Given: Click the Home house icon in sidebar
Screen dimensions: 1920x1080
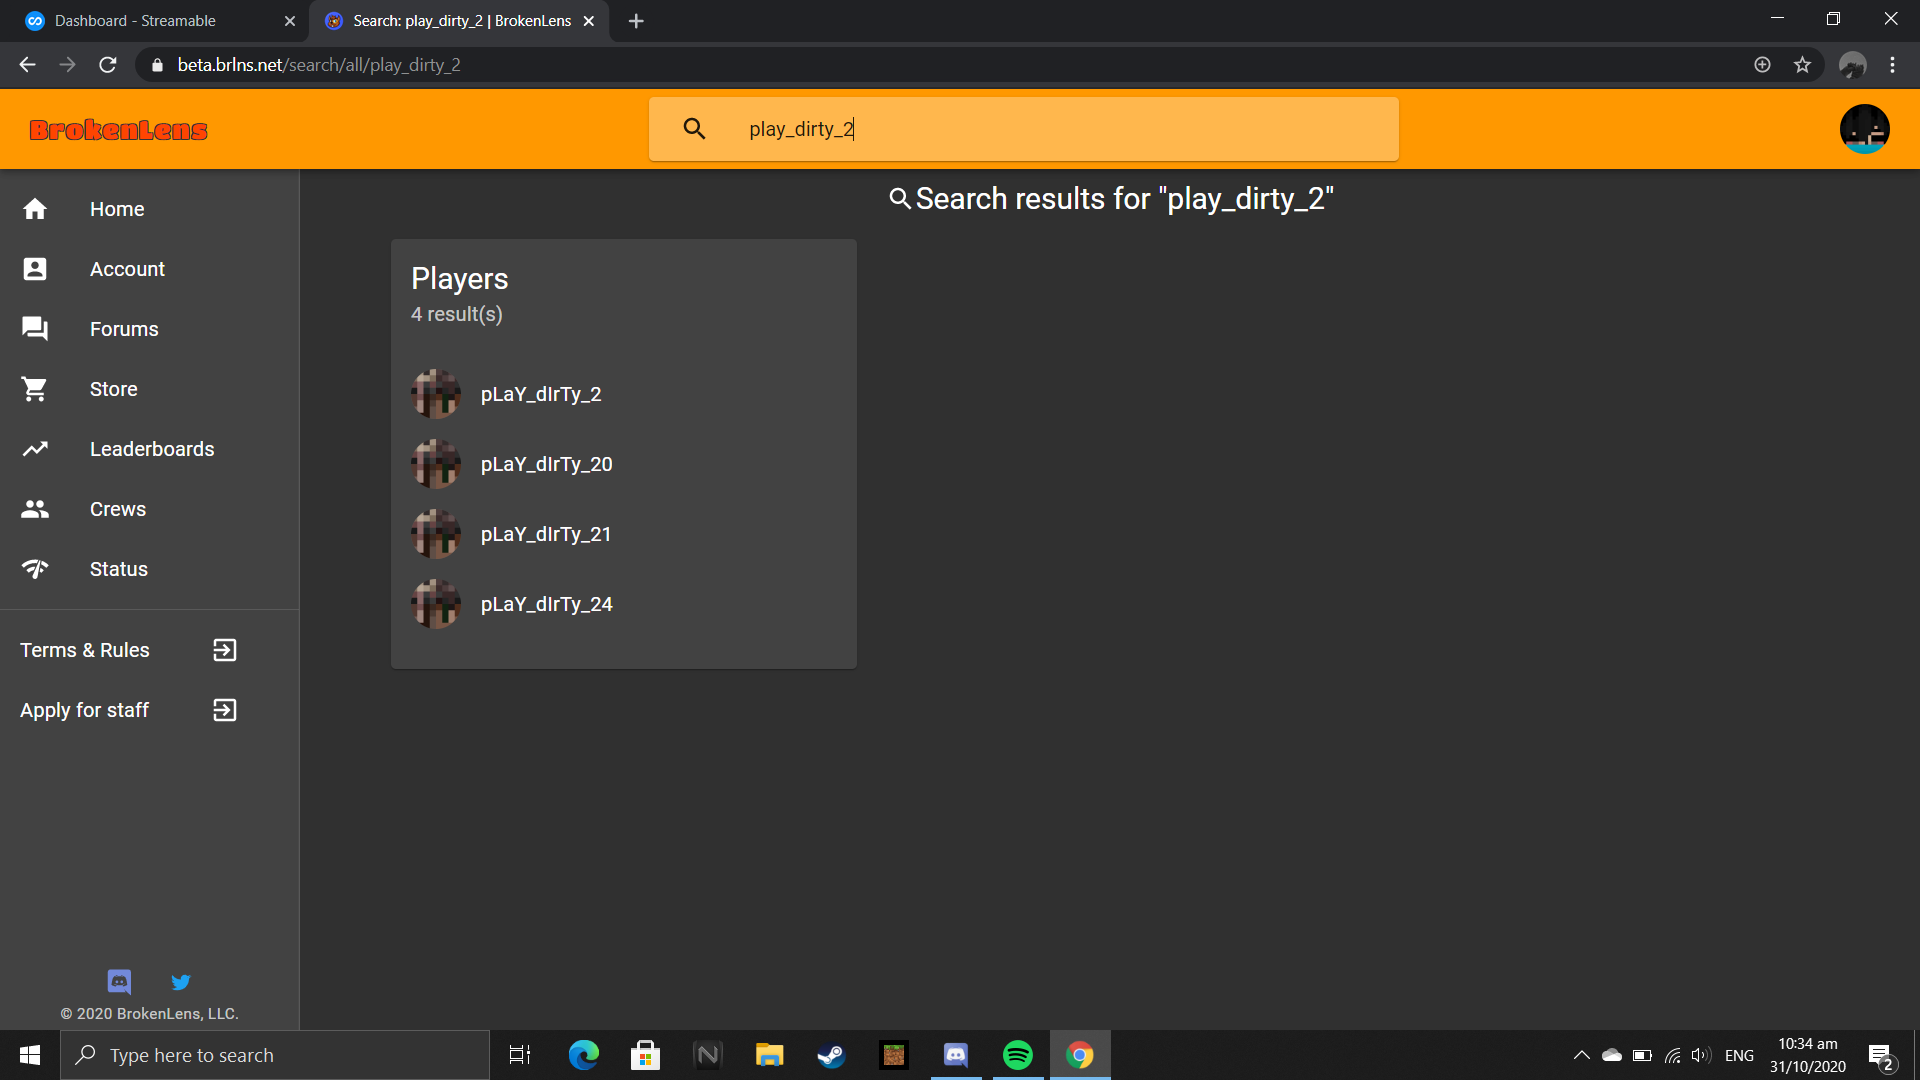Looking at the screenshot, I should click(x=35, y=209).
